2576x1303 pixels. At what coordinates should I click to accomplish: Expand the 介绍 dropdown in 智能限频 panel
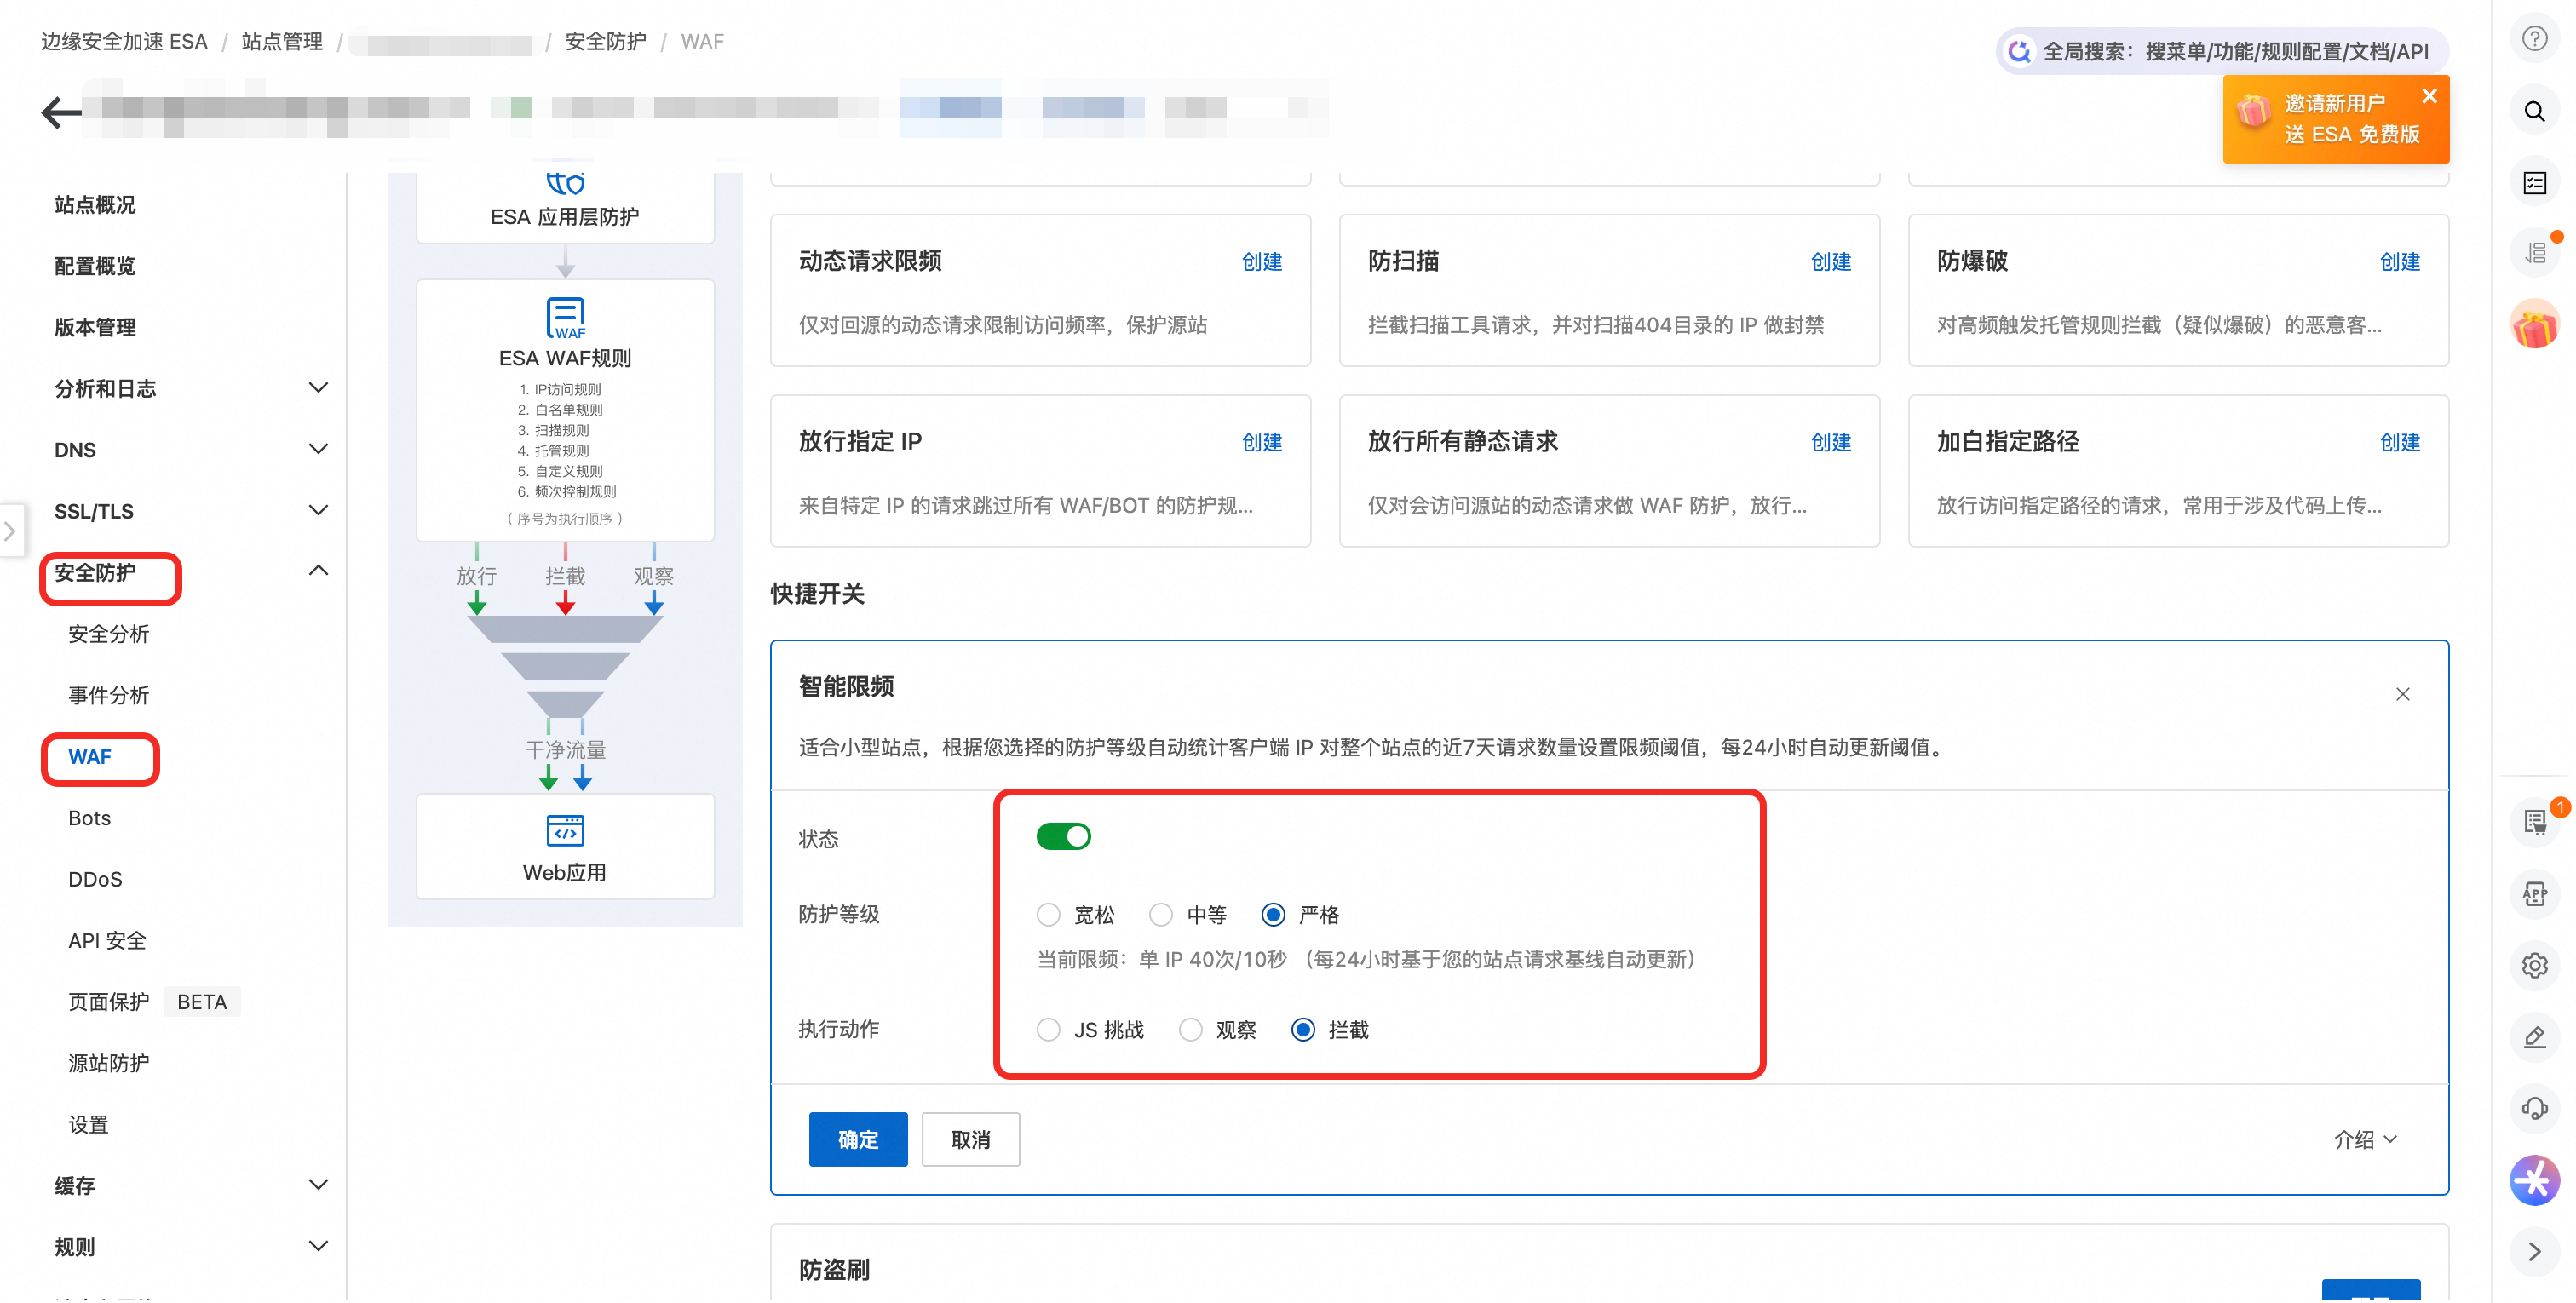click(2364, 1139)
